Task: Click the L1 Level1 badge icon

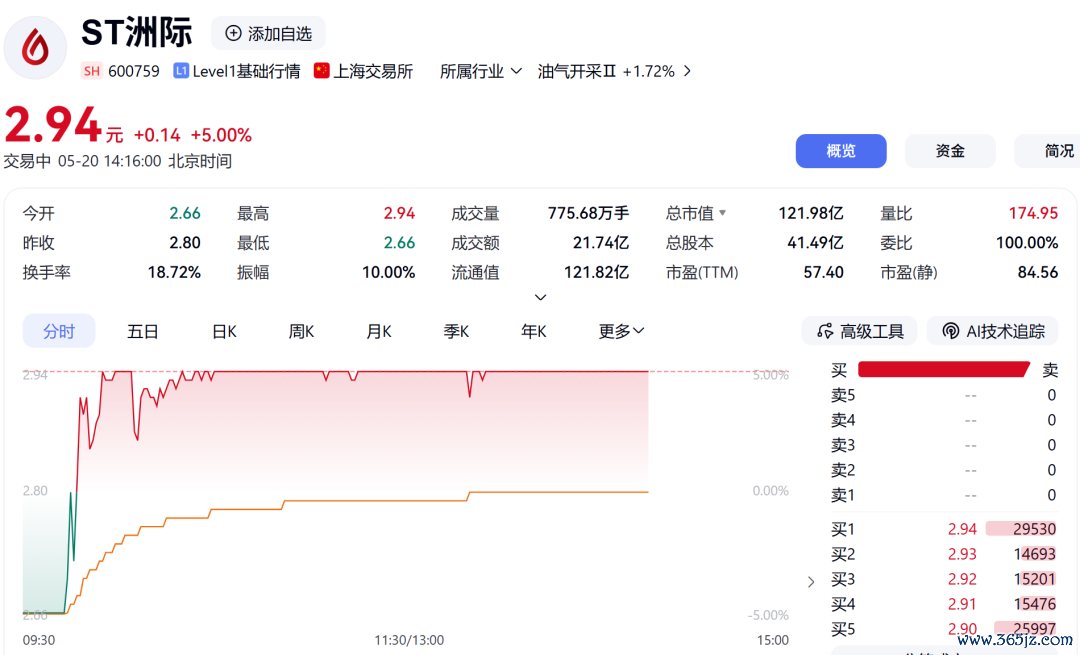Action: 181,71
